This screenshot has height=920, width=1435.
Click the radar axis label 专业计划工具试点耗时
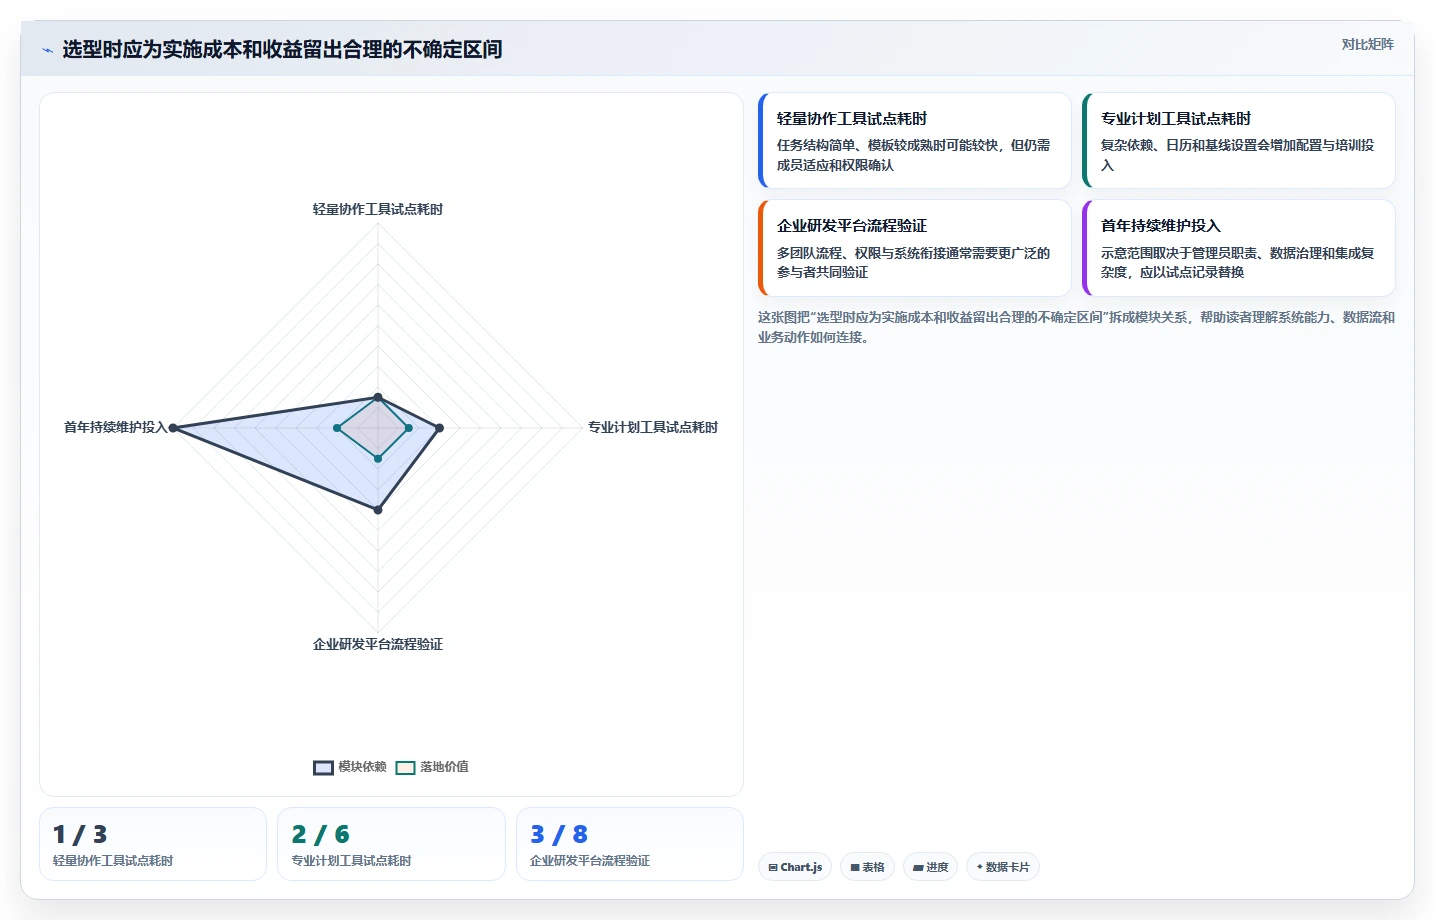pyautogui.click(x=653, y=427)
